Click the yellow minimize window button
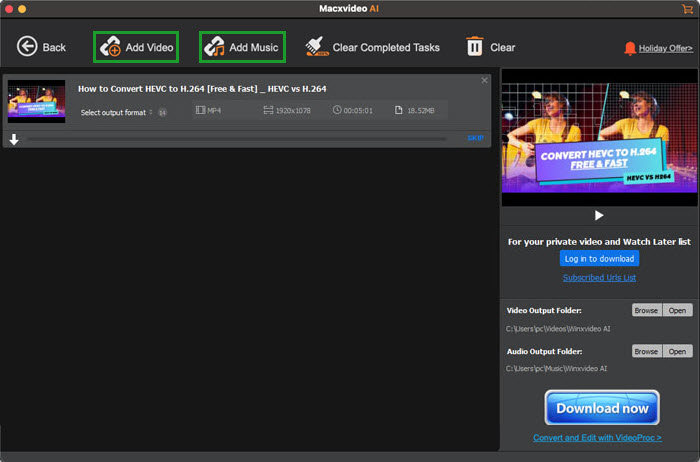Screen dimensions: 700x462 [22, 9]
